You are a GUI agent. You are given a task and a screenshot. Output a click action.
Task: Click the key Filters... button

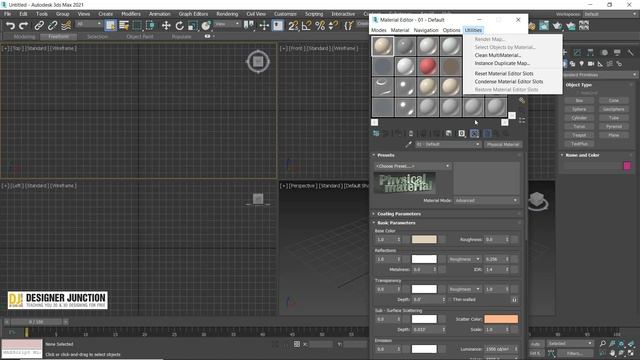pyautogui.click(x=574, y=353)
